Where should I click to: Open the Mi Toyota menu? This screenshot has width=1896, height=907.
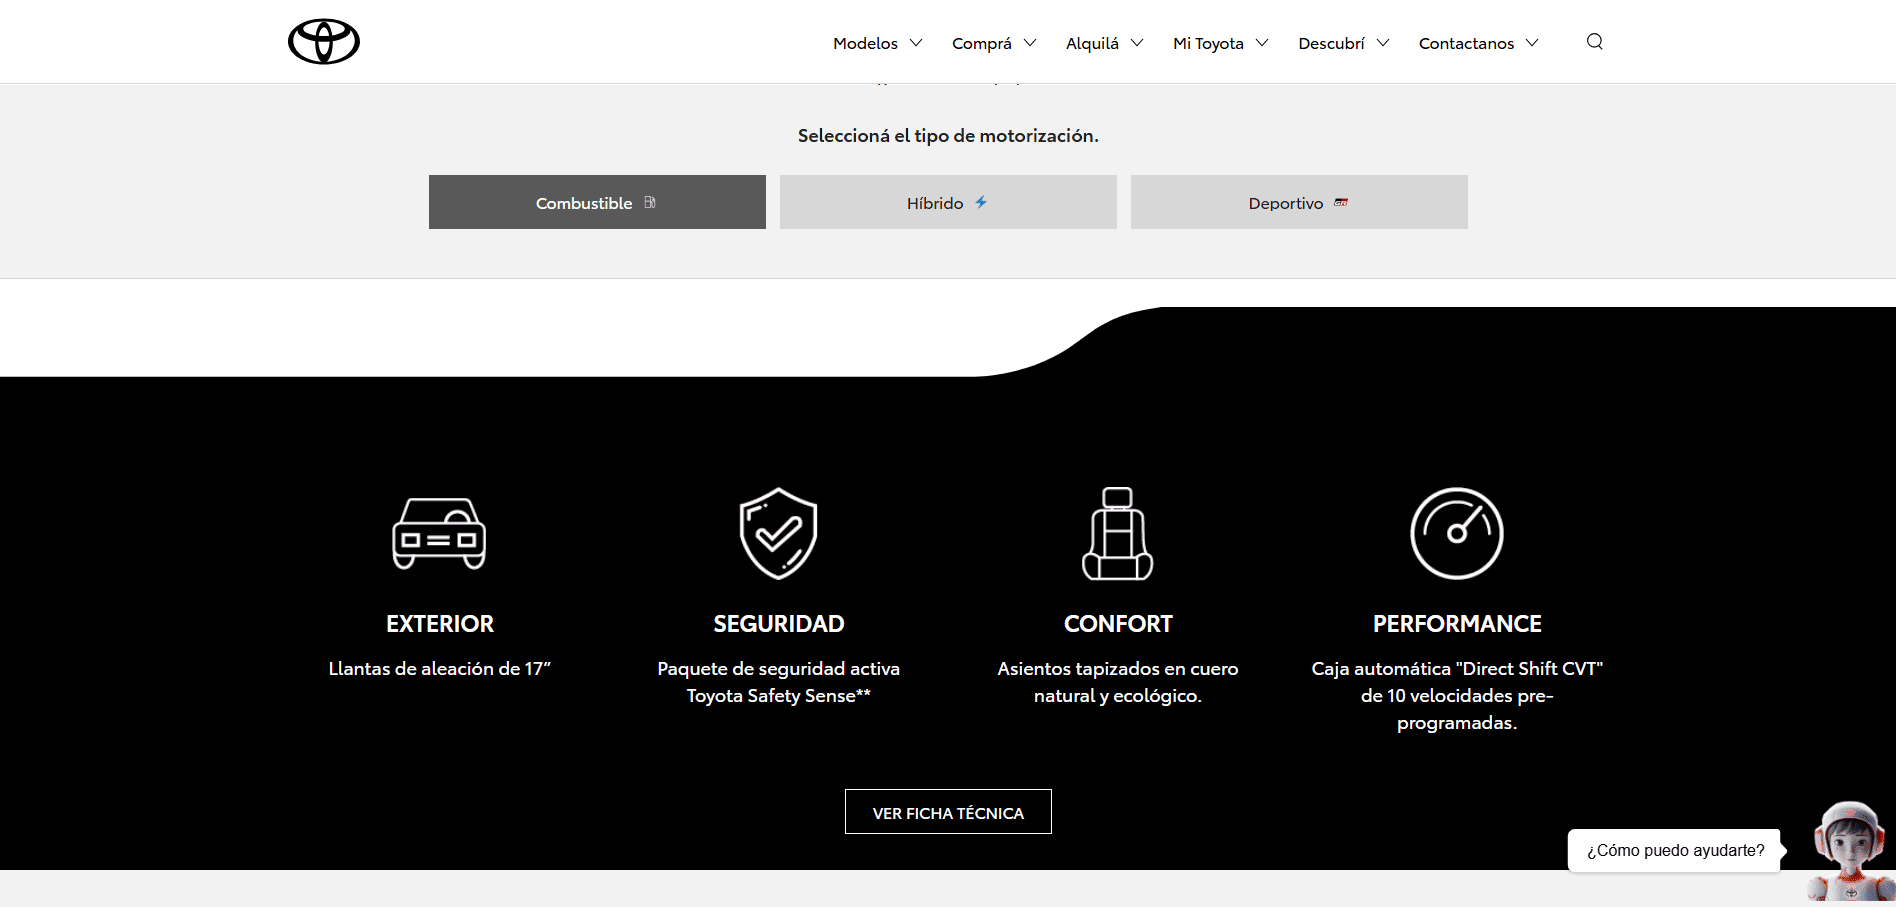point(1208,43)
